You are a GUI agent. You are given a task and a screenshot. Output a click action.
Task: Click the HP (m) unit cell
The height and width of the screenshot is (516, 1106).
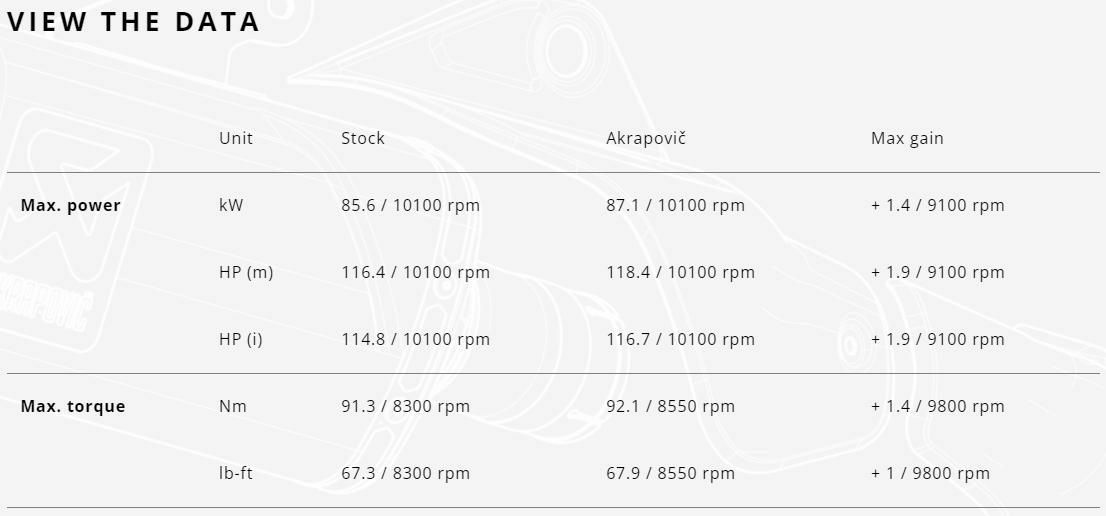(246, 272)
